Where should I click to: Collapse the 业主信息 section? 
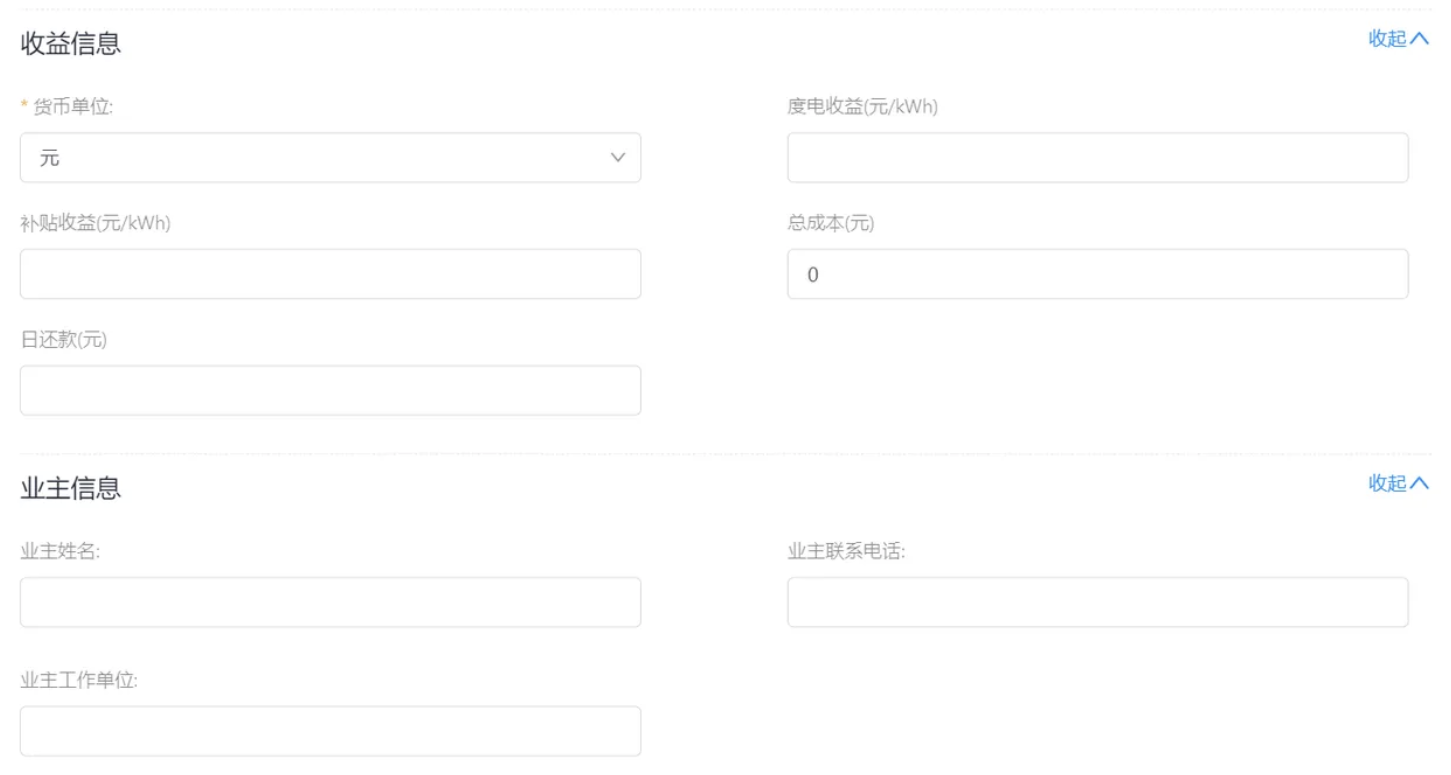[1398, 484]
